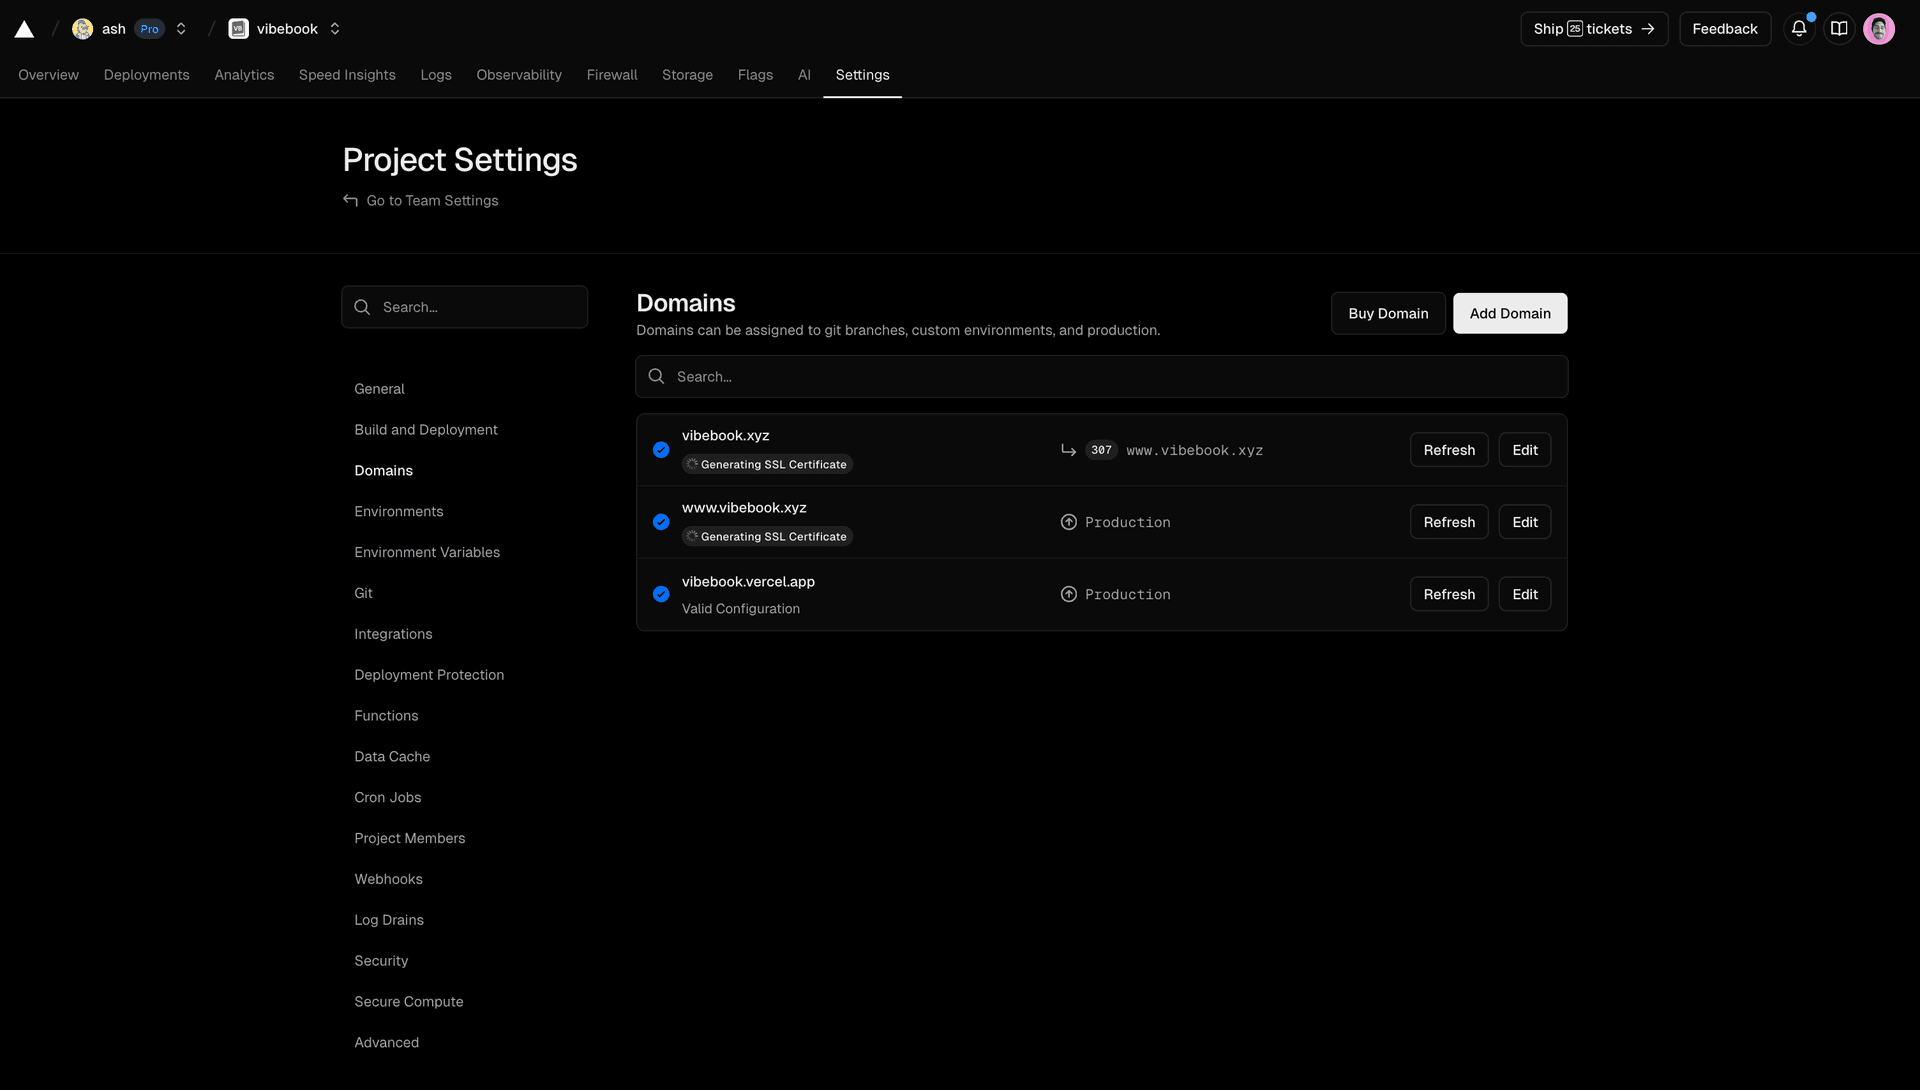Select the Settings tab
Viewport: 1920px width, 1090px height.
pos(862,75)
